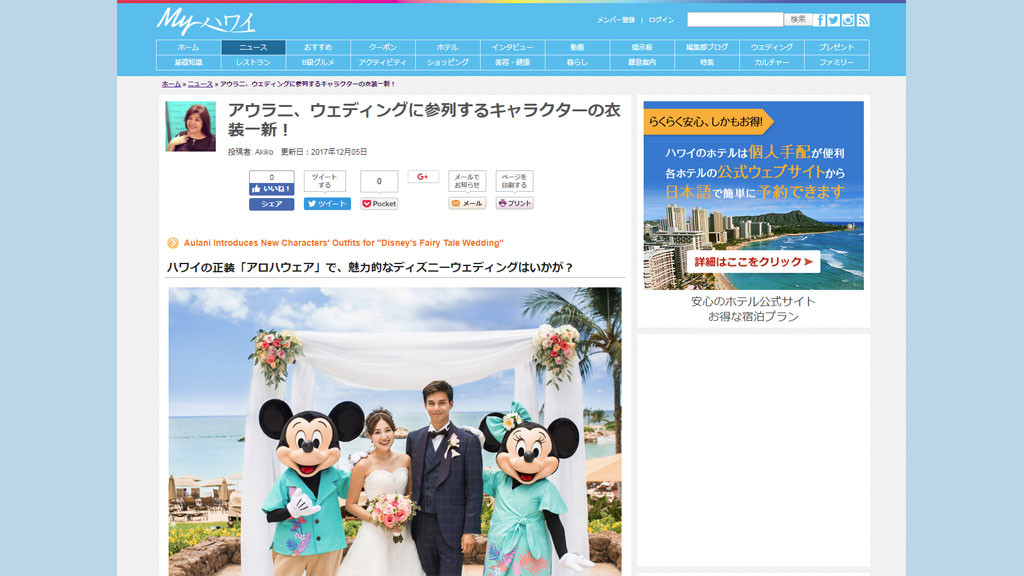Open the おすすめ menu tab
The image size is (1024, 576).
pos(318,47)
